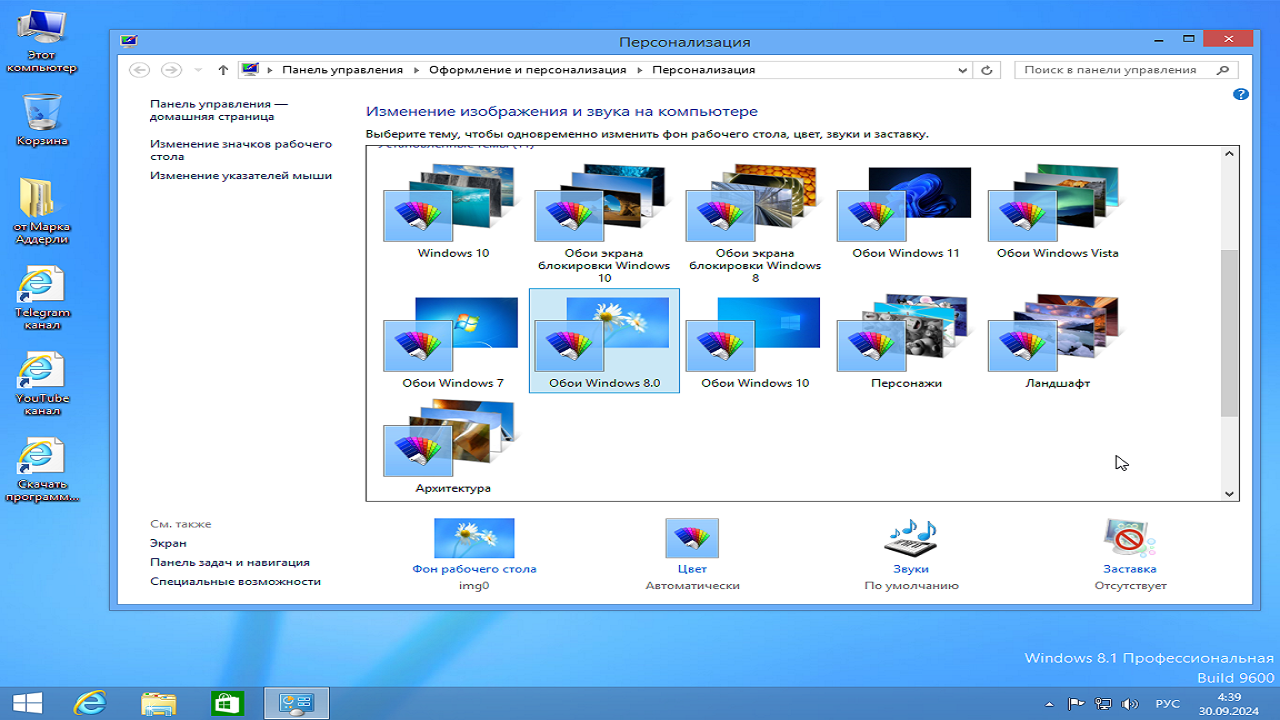This screenshot has width=1280, height=720.
Task: Show hidden tray icons arrow
Action: click(x=1049, y=703)
